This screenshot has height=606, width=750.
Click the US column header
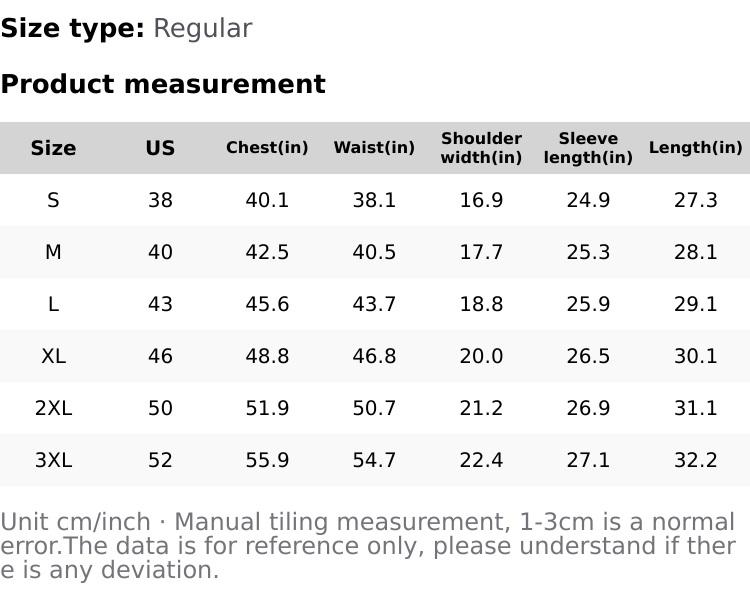pyautogui.click(x=160, y=148)
